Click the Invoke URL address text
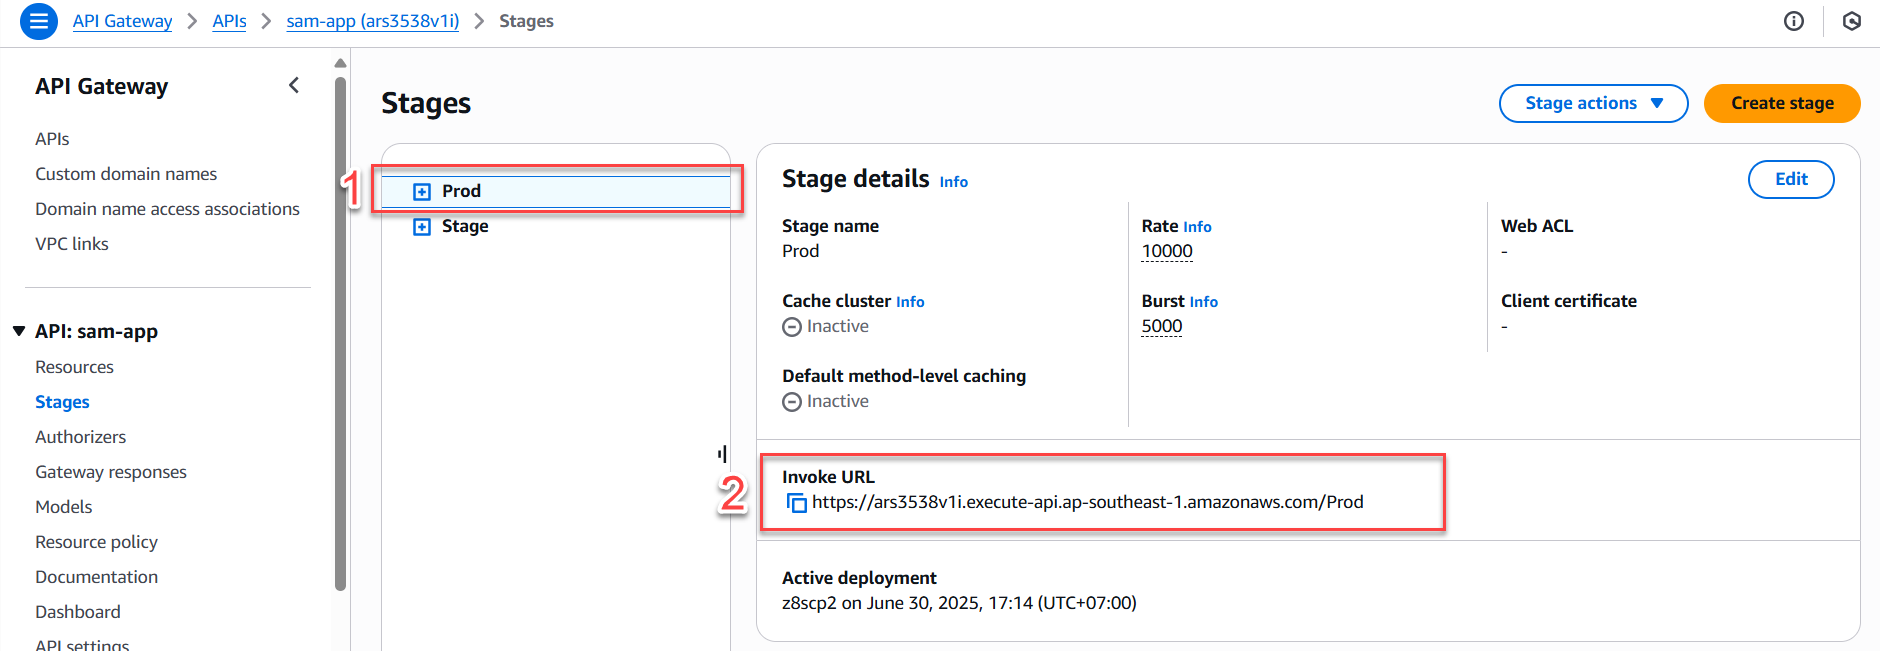 click(x=1087, y=502)
